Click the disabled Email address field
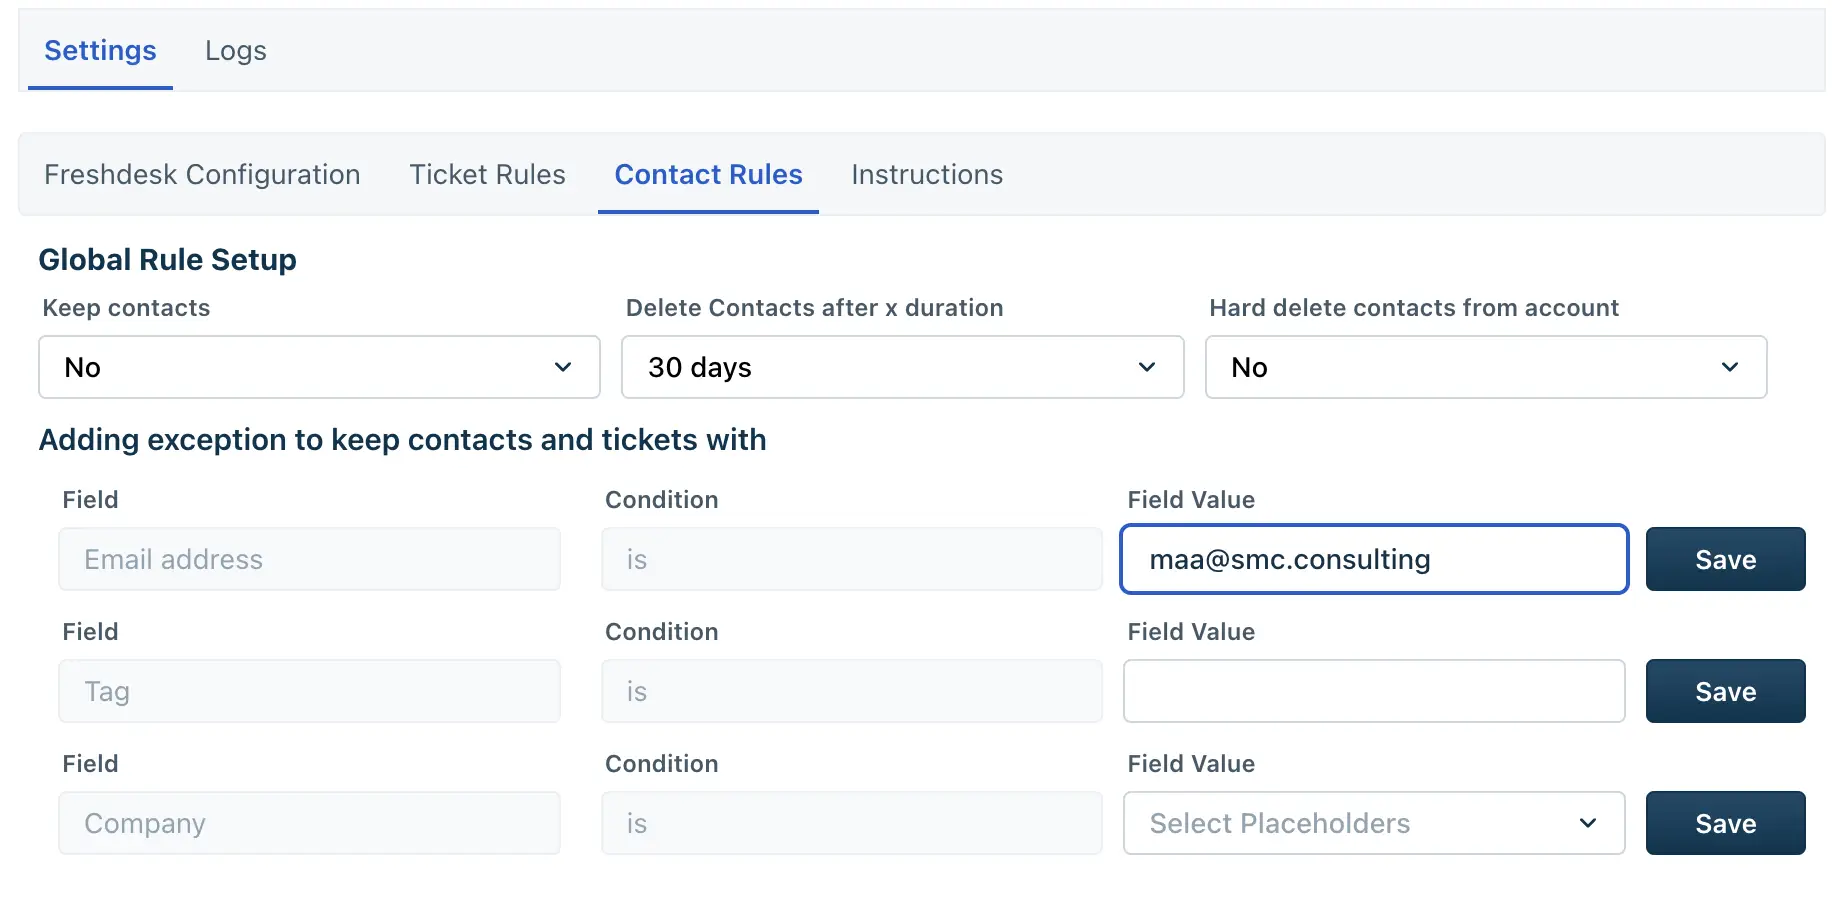Viewport: 1832px width, 922px height. (309, 559)
